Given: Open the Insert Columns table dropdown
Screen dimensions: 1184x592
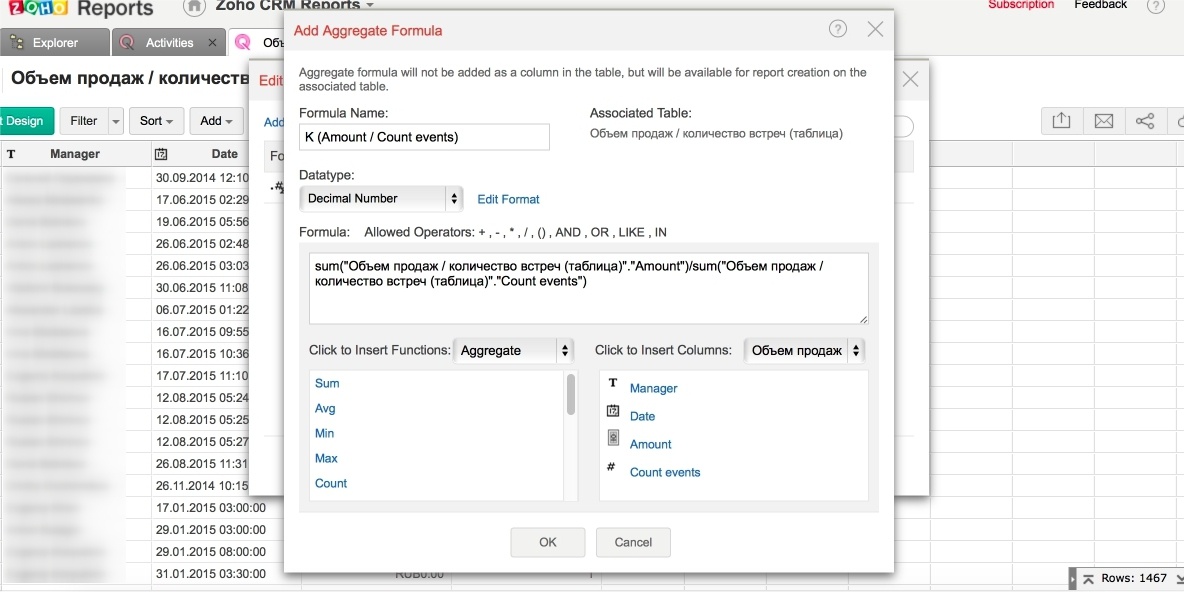Looking at the screenshot, I should coord(804,351).
